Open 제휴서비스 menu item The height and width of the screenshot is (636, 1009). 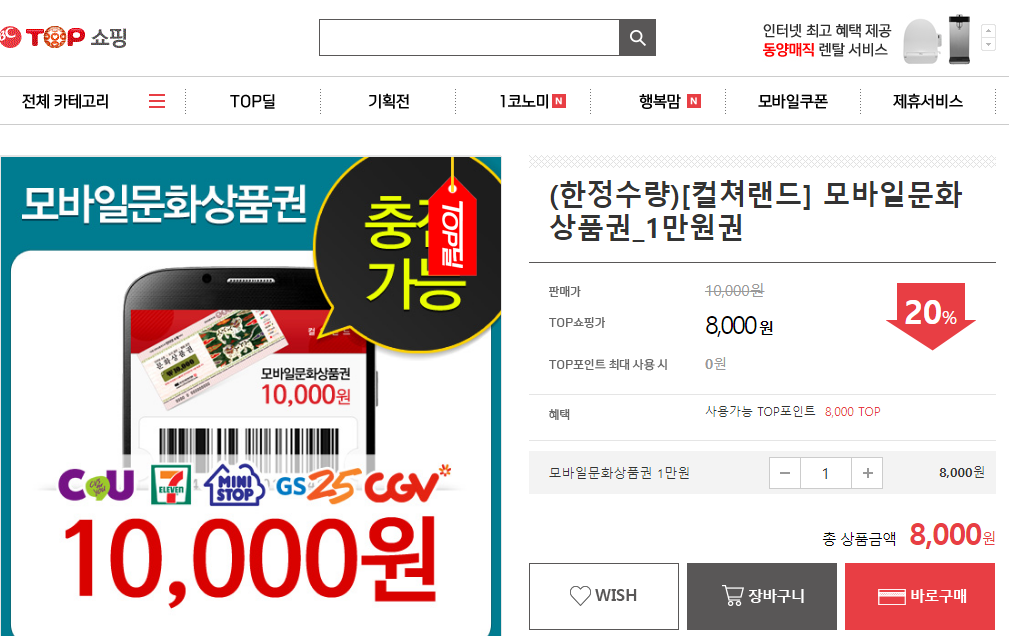[x=928, y=101]
